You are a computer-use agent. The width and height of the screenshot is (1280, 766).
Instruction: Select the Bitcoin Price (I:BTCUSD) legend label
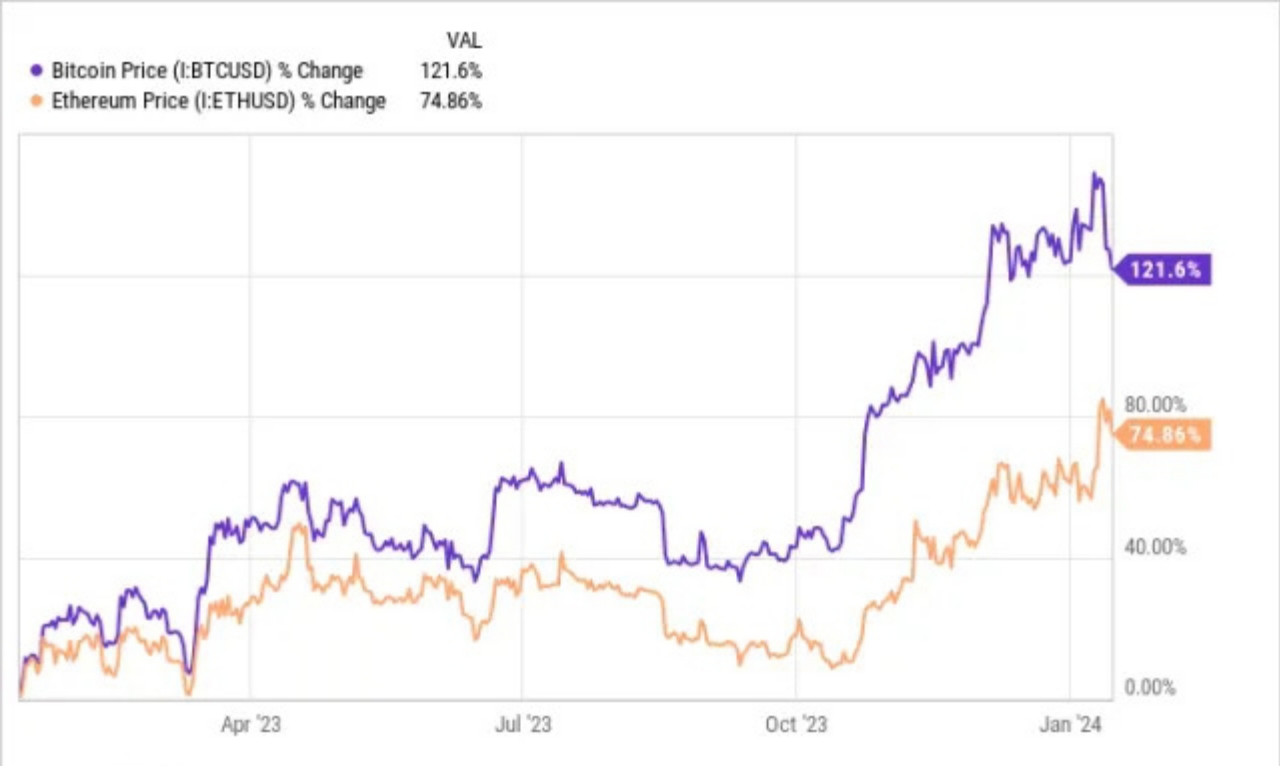click(205, 71)
